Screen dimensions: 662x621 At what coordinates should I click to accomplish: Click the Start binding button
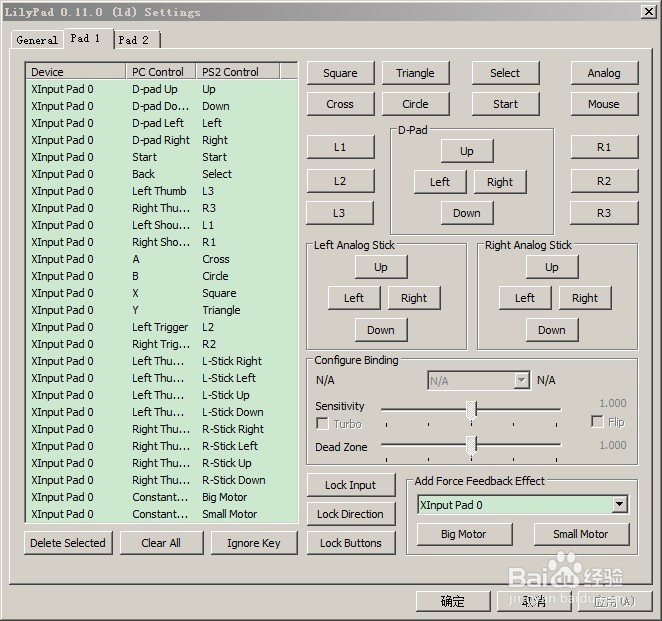[x=505, y=104]
